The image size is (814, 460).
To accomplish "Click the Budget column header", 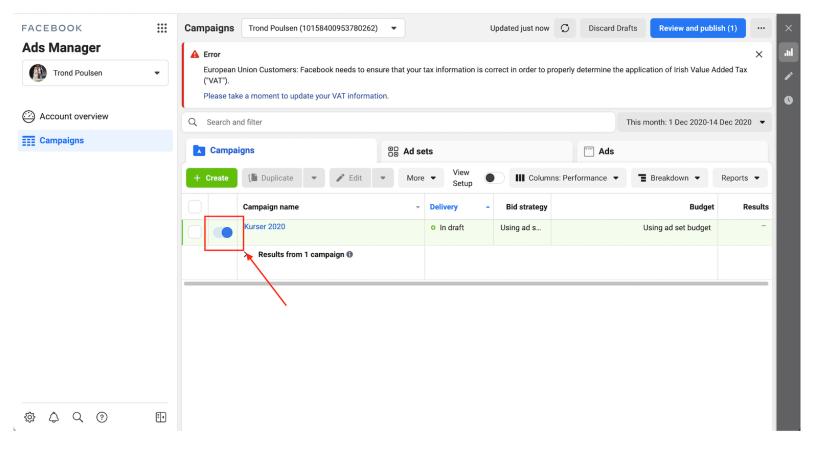I will (x=701, y=207).
